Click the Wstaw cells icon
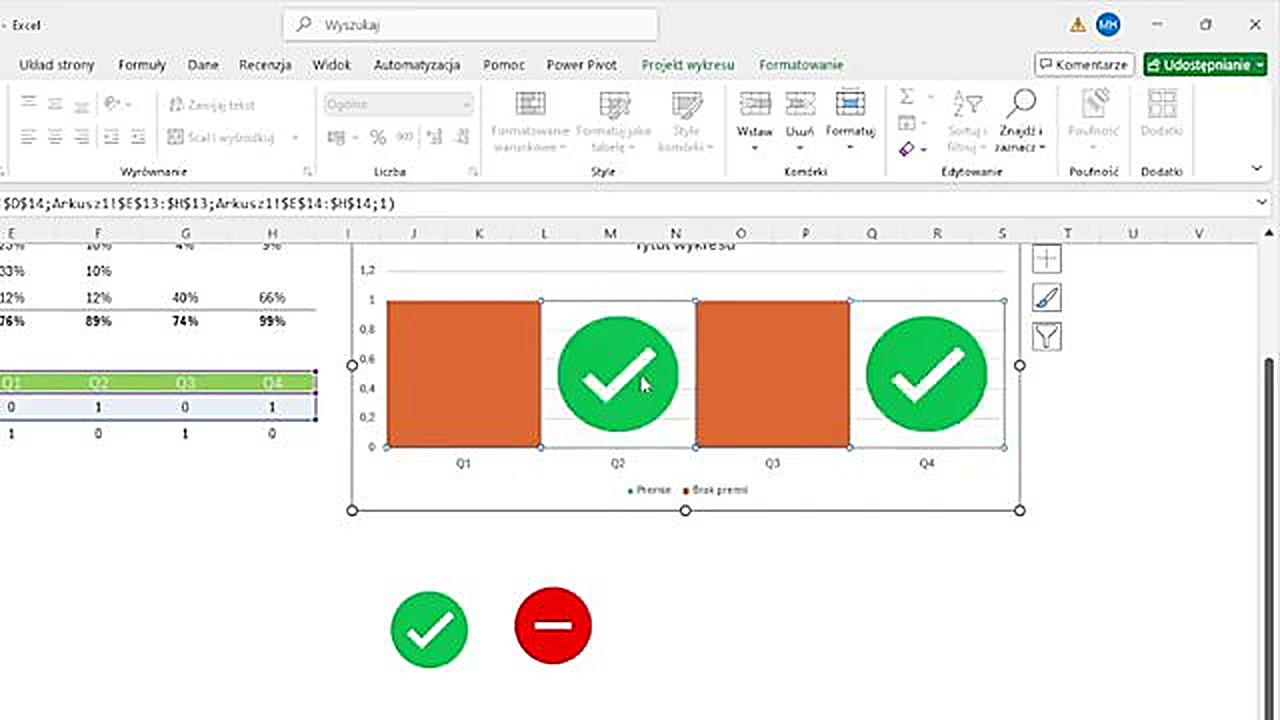 click(x=754, y=104)
